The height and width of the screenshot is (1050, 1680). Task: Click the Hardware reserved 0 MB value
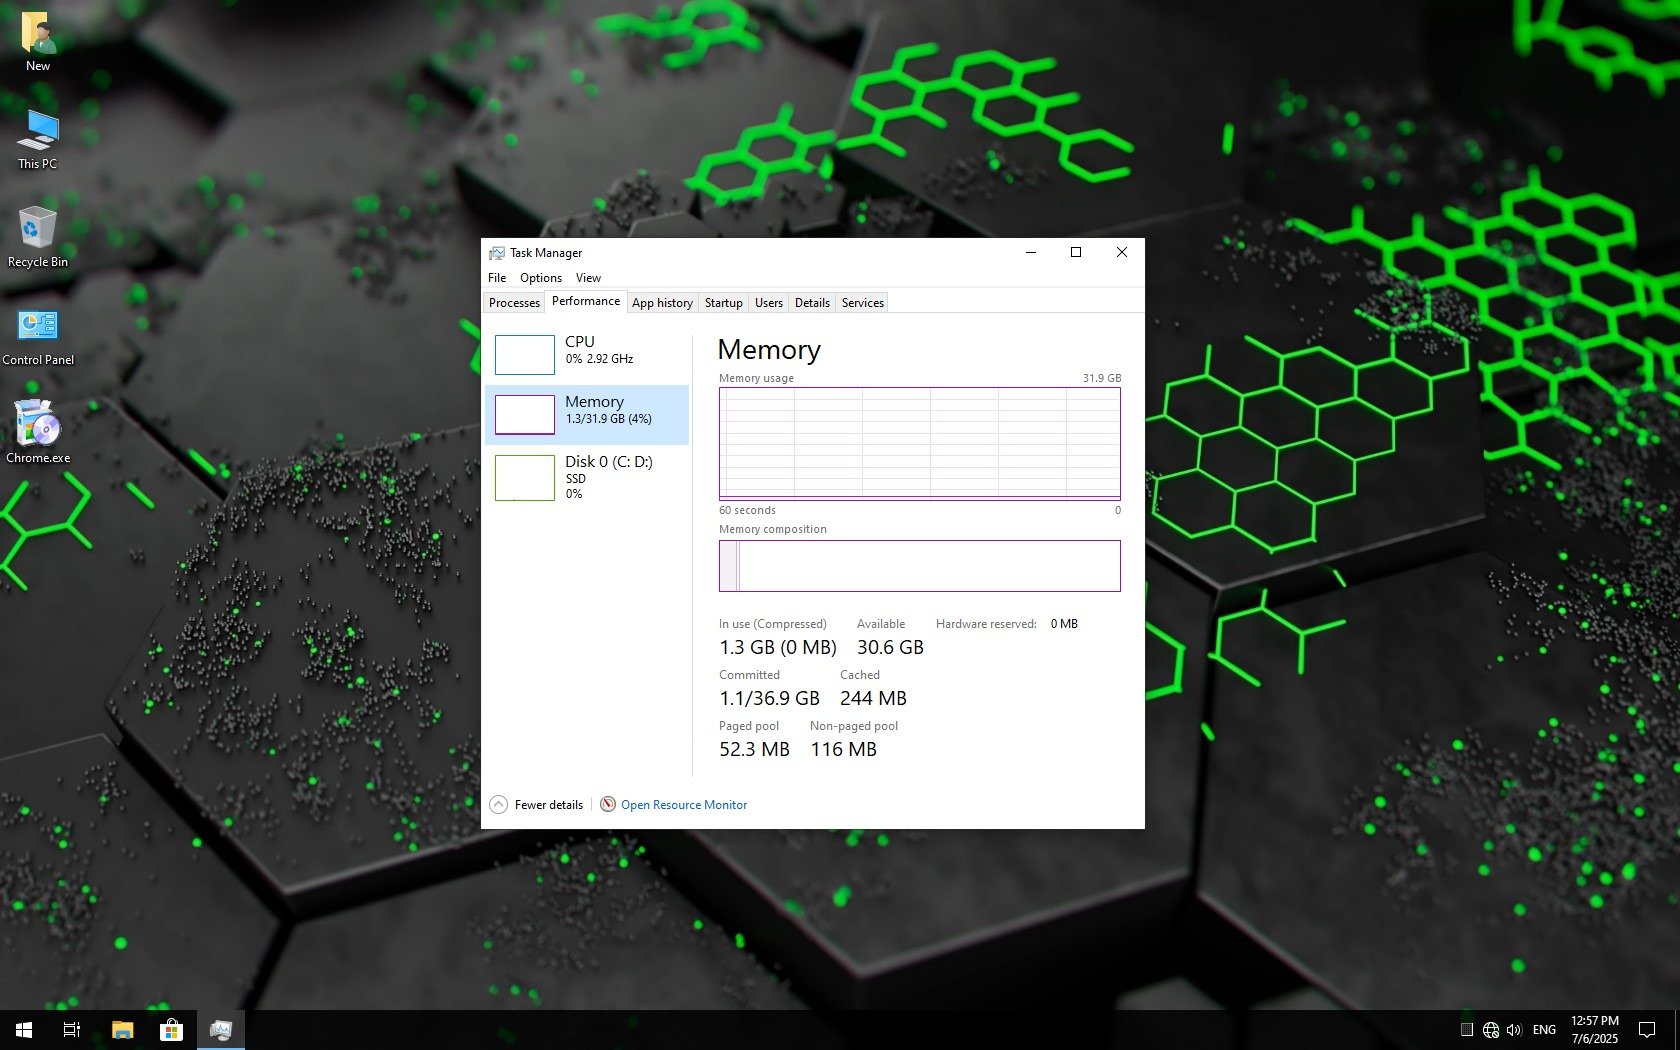tap(1064, 624)
